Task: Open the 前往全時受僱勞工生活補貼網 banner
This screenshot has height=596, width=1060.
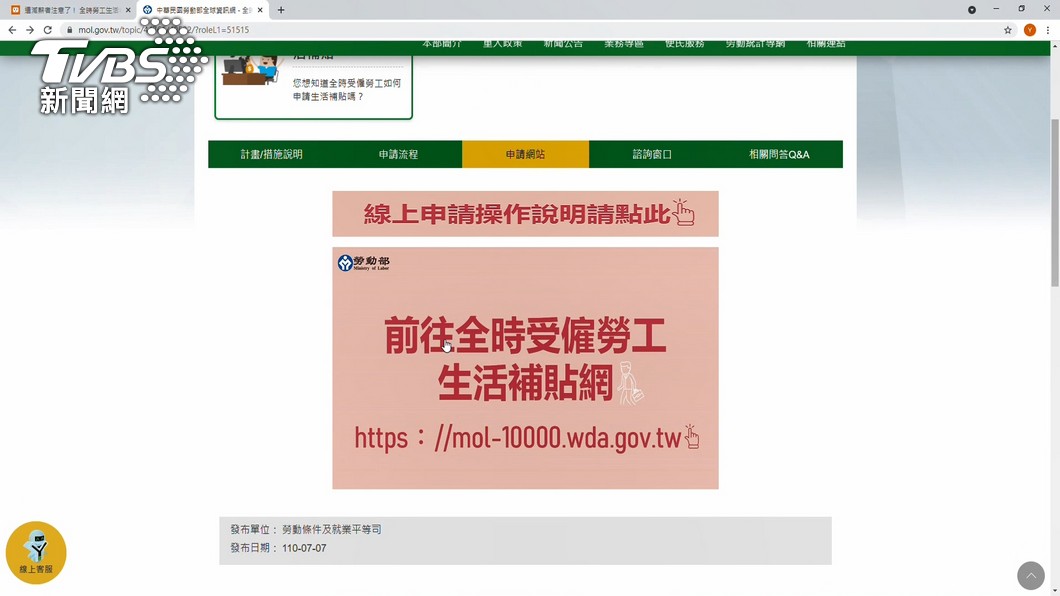Action: 525,368
